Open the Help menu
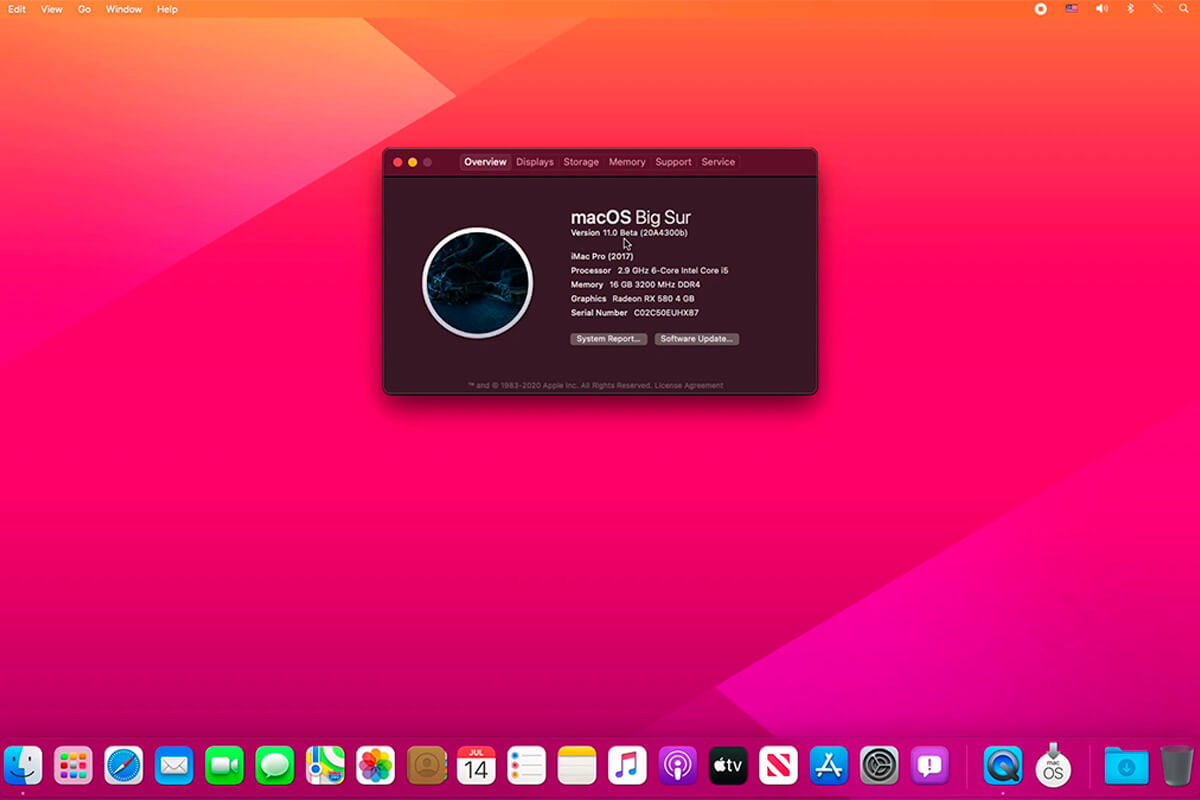The width and height of the screenshot is (1200, 800). tap(167, 9)
